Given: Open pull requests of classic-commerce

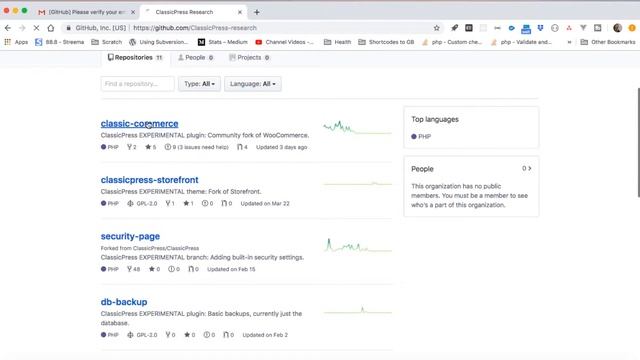Looking at the screenshot, I should [242, 147].
